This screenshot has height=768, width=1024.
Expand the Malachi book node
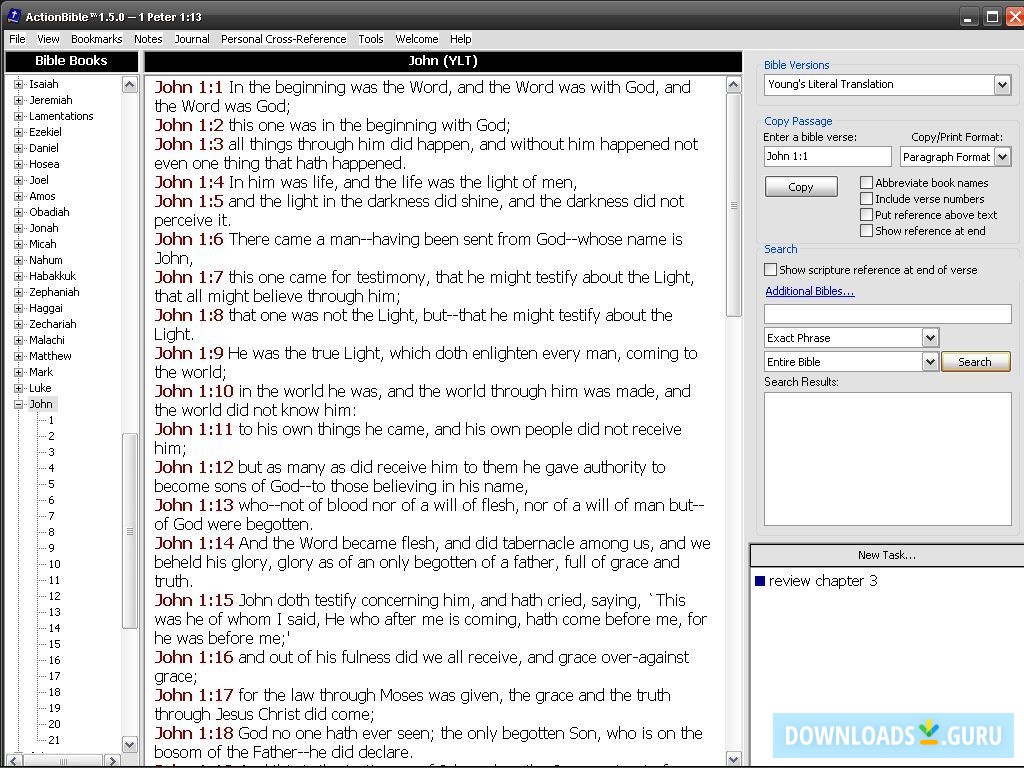(x=18, y=340)
